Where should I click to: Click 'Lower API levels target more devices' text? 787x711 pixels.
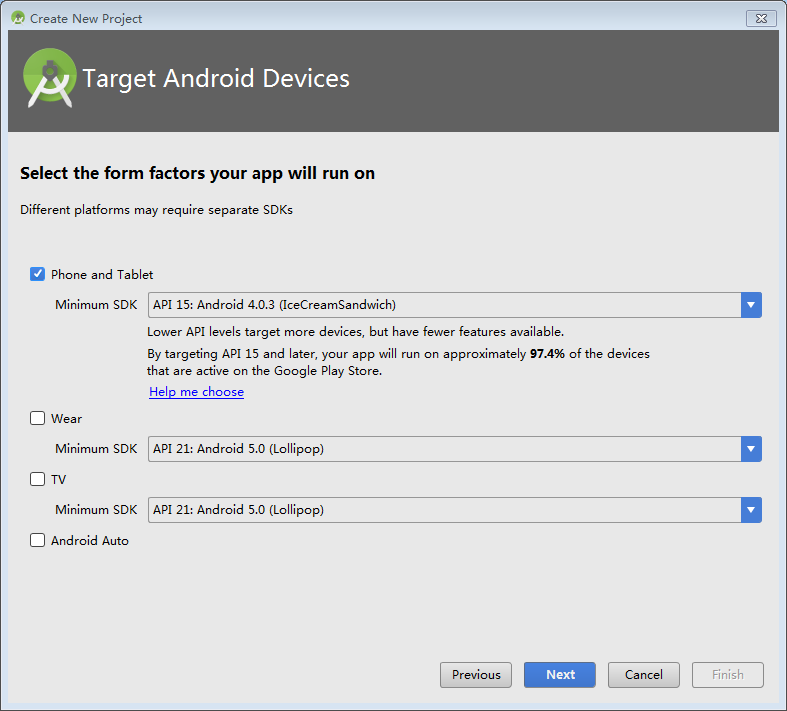coord(355,332)
